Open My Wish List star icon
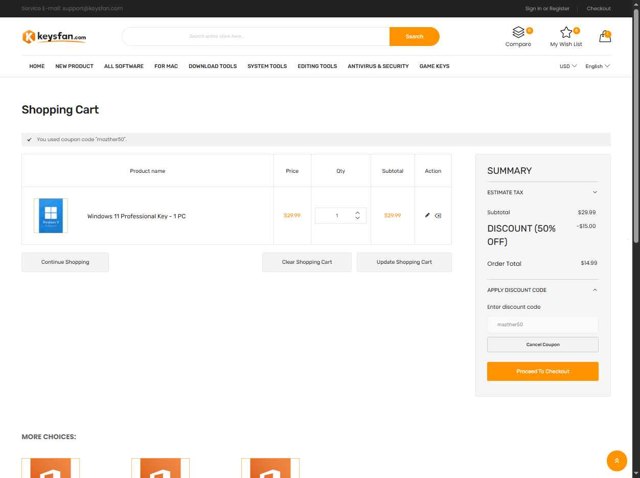The width and height of the screenshot is (640, 478). coord(566,32)
